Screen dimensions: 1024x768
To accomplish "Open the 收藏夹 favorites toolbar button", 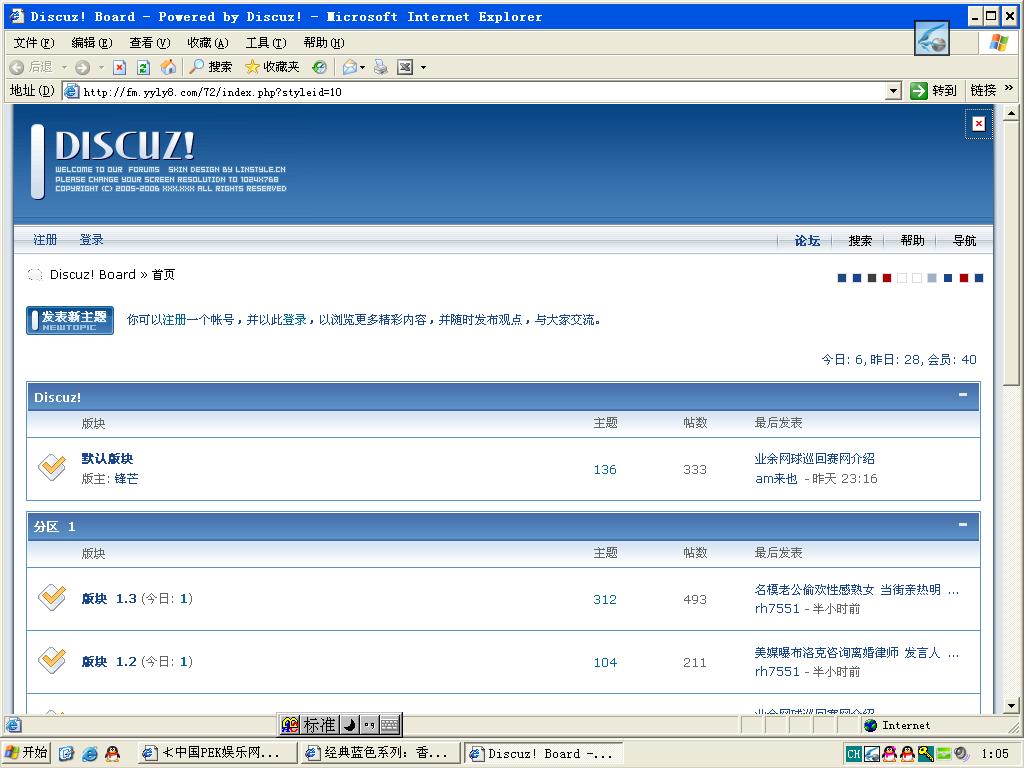I will (x=272, y=67).
